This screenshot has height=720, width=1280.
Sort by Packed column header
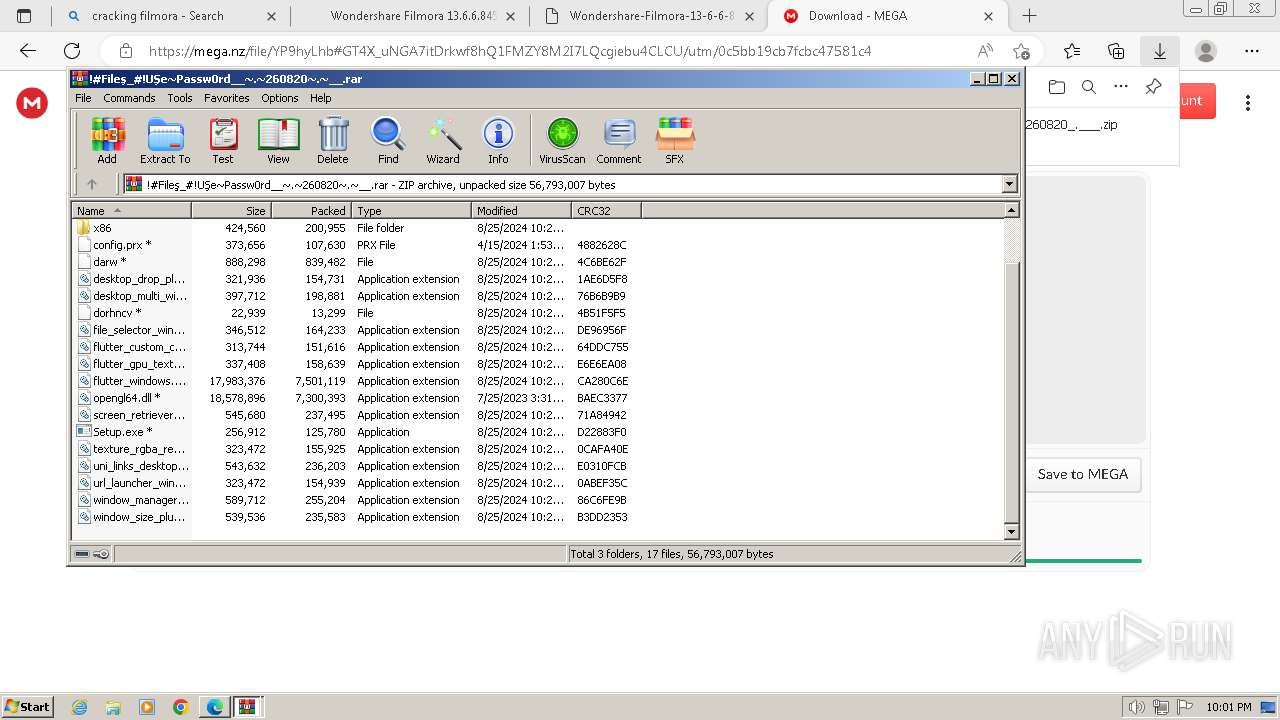pyautogui.click(x=311, y=210)
